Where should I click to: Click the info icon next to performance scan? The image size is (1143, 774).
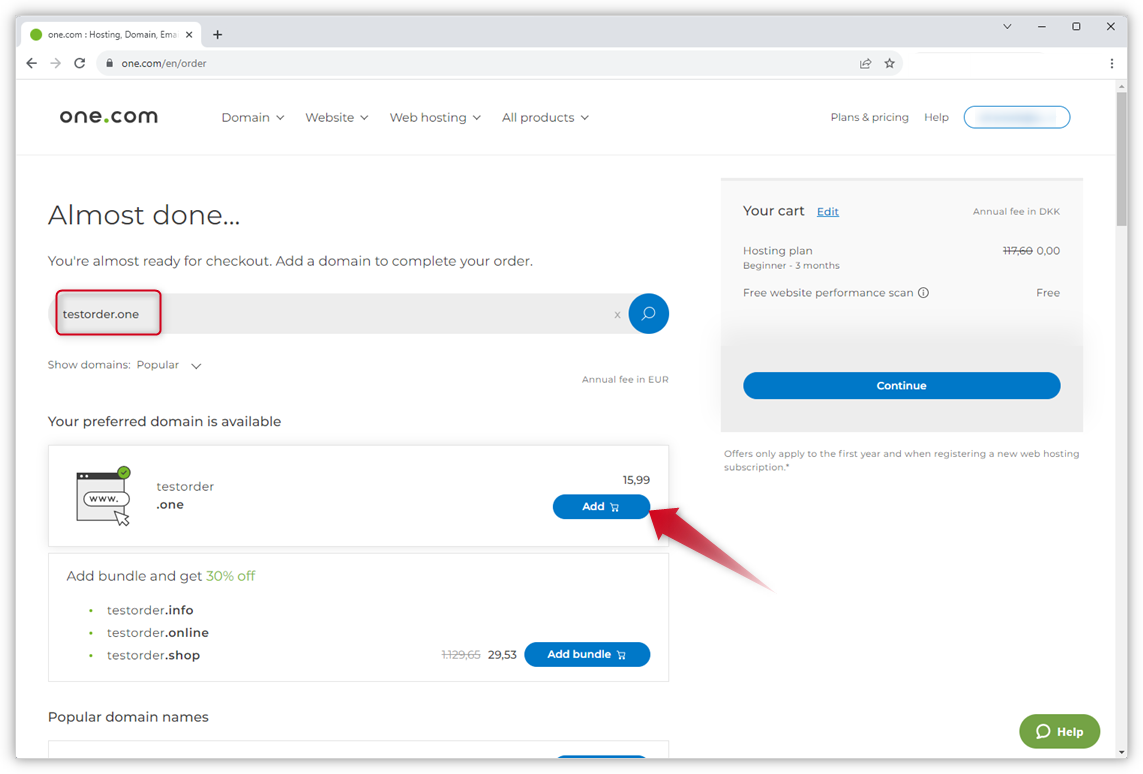923,293
